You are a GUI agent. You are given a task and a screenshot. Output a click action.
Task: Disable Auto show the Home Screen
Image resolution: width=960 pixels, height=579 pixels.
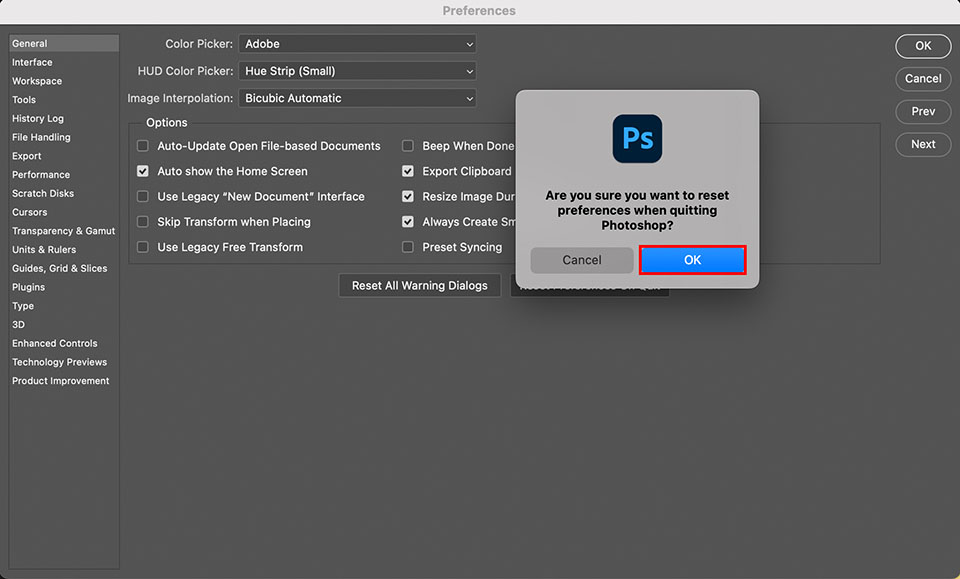[x=142, y=171]
